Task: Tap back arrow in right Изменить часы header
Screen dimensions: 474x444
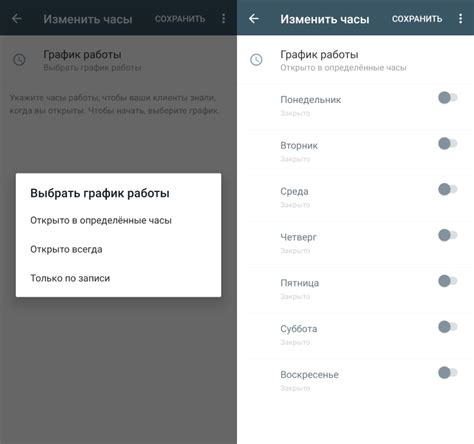Action: tap(254, 18)
